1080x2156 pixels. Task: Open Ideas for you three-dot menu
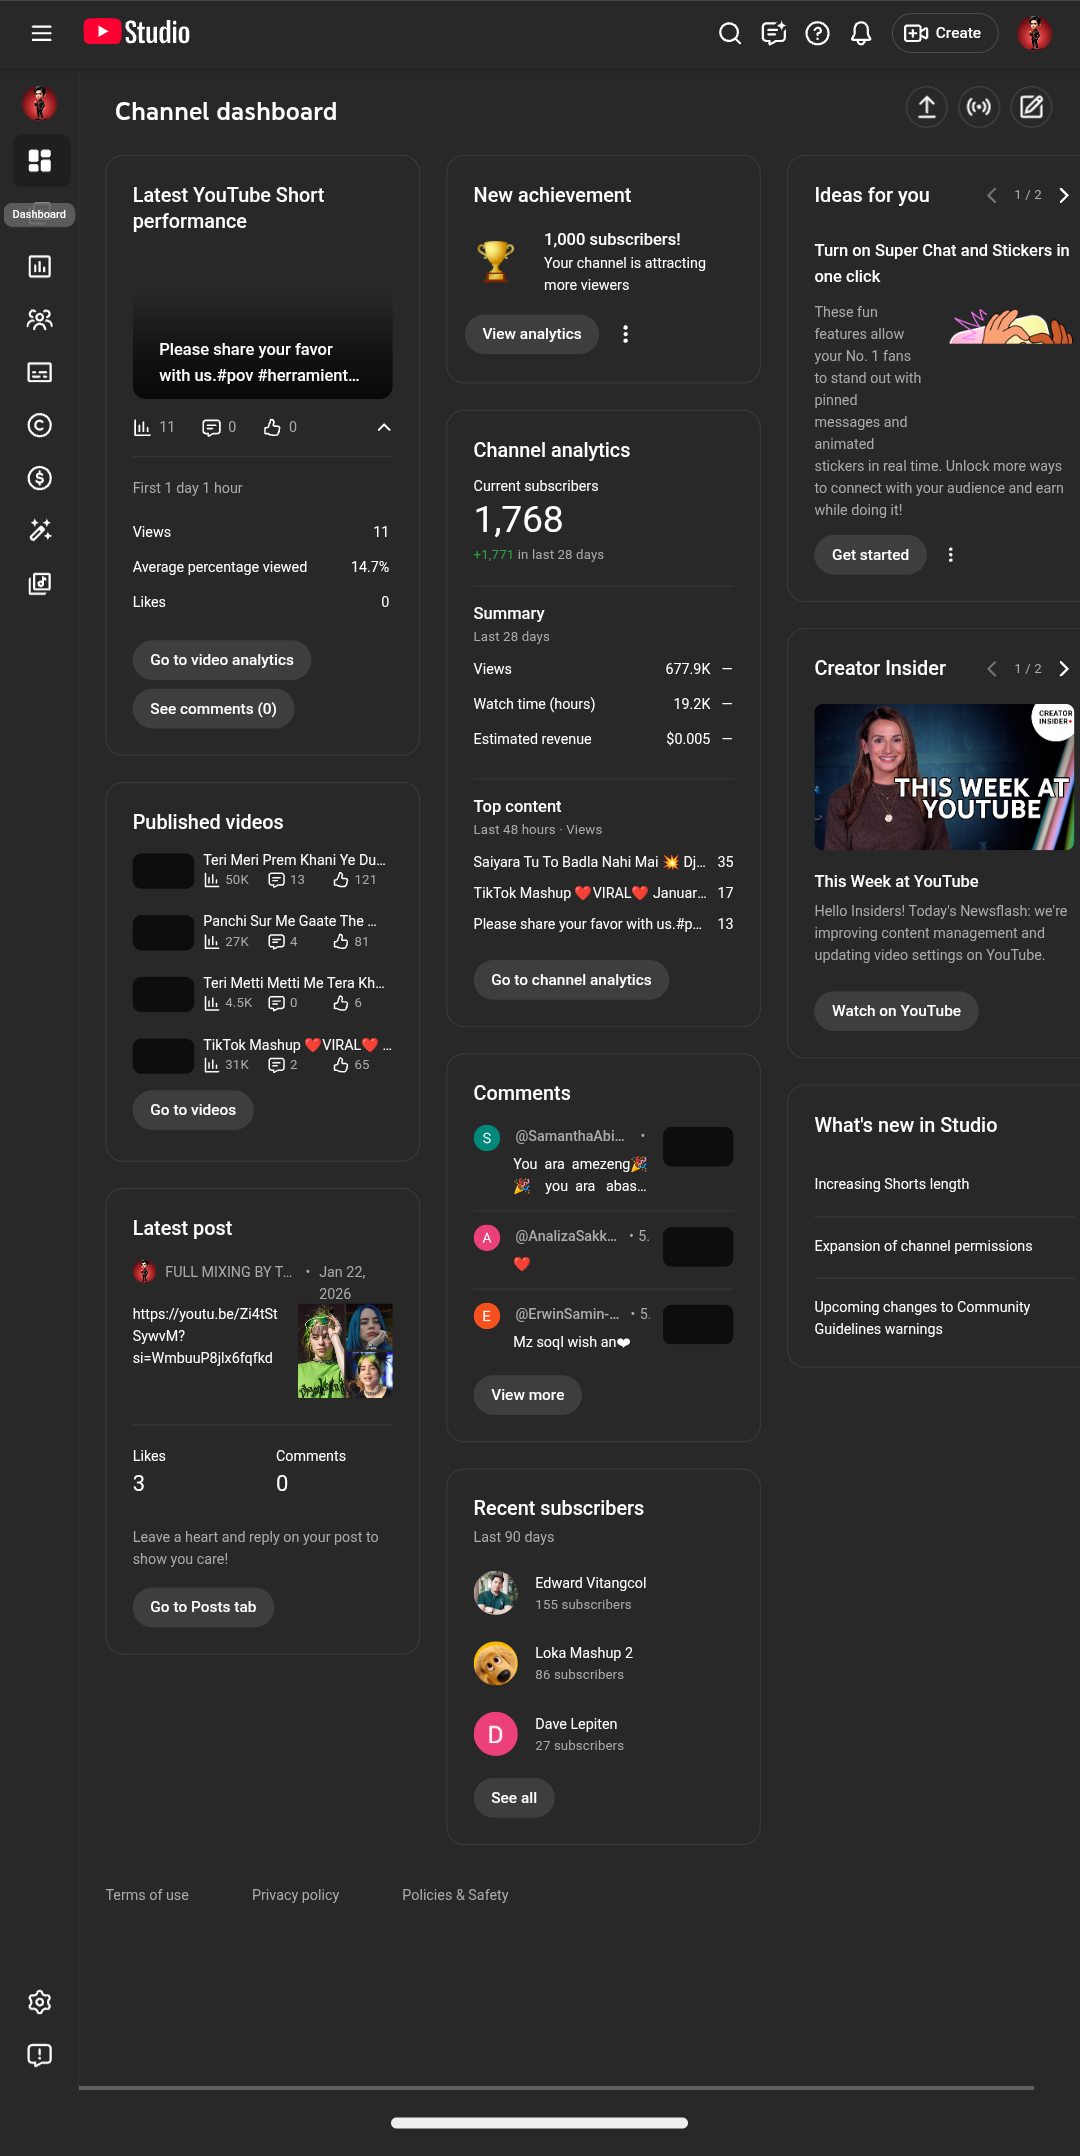pyautogui.click(x=950, y=555)
